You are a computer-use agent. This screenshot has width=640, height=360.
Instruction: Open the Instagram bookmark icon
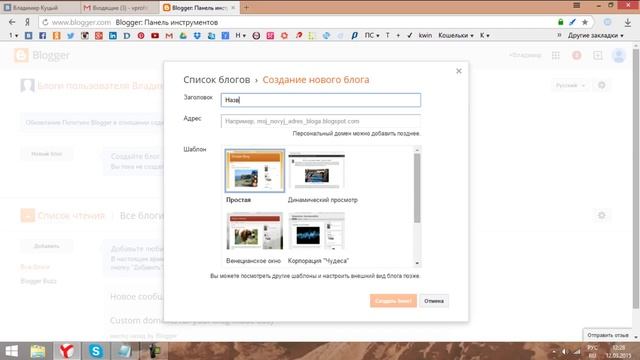[x=84, y=36]
